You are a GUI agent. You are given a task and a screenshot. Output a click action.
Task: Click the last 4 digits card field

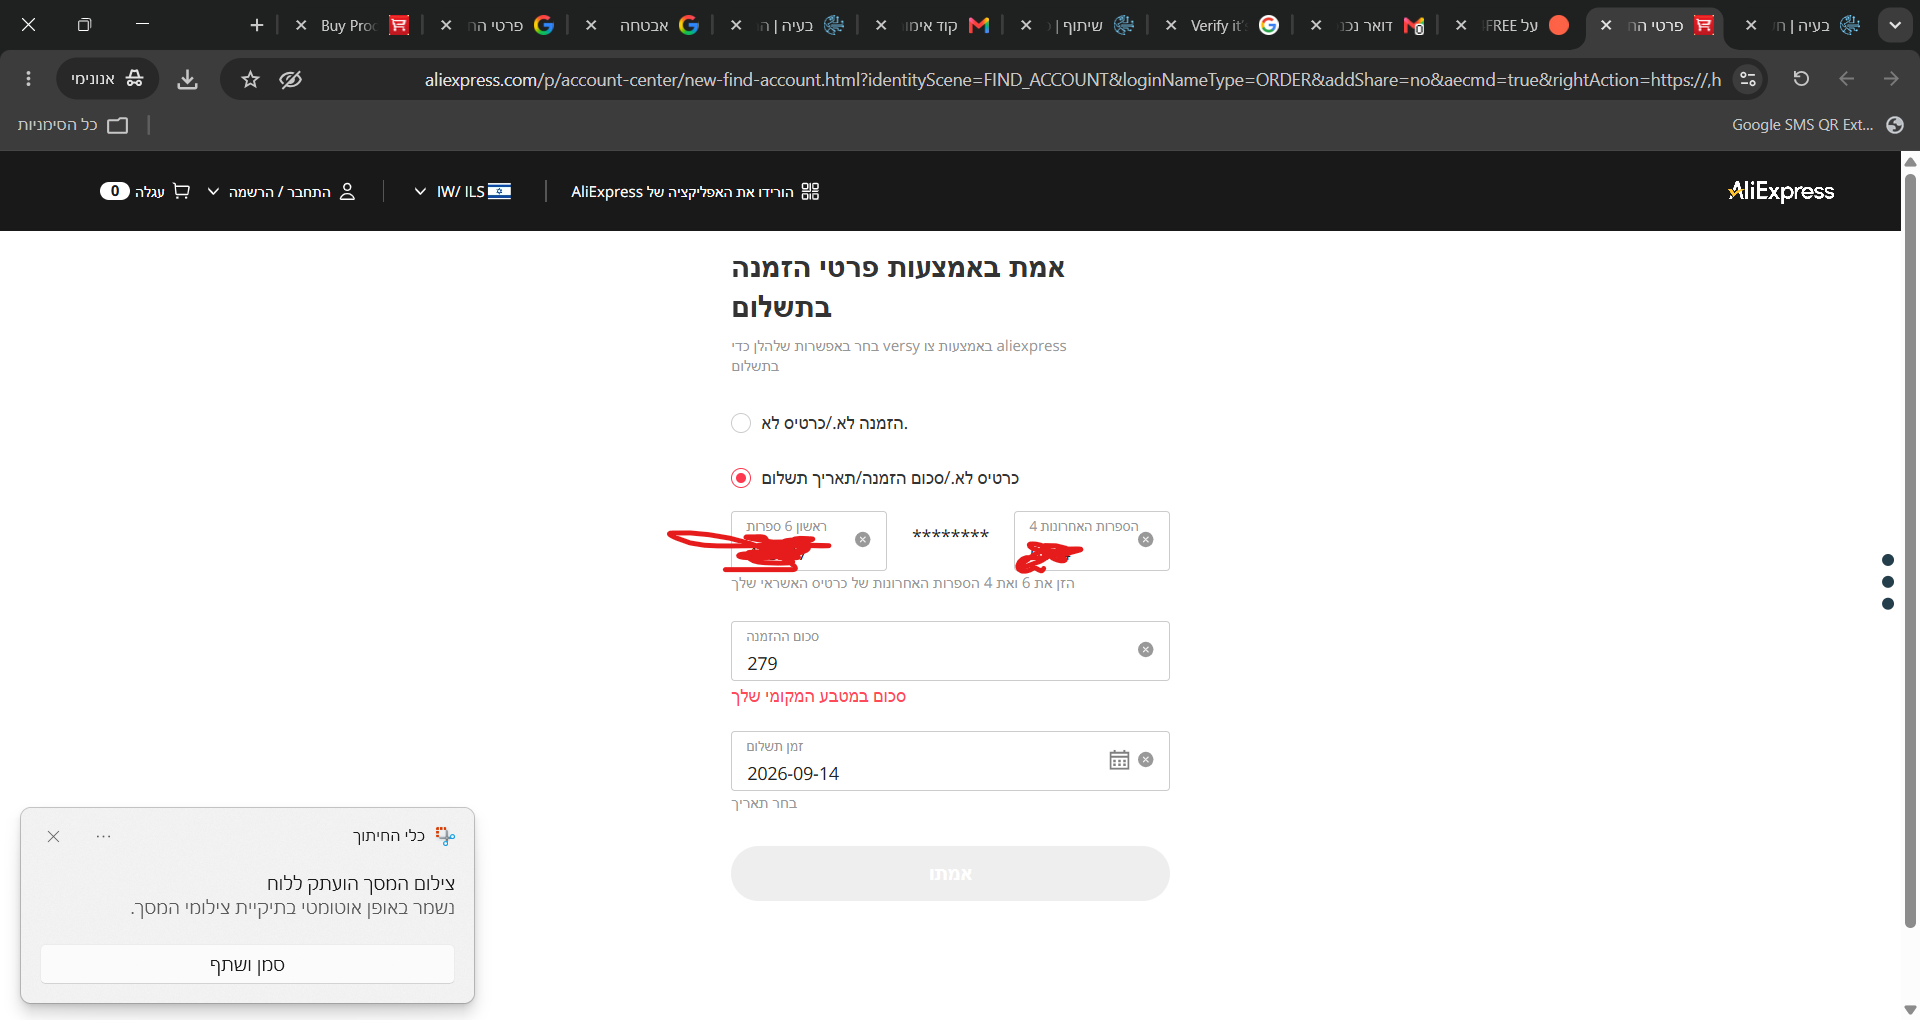[1092, 541]
